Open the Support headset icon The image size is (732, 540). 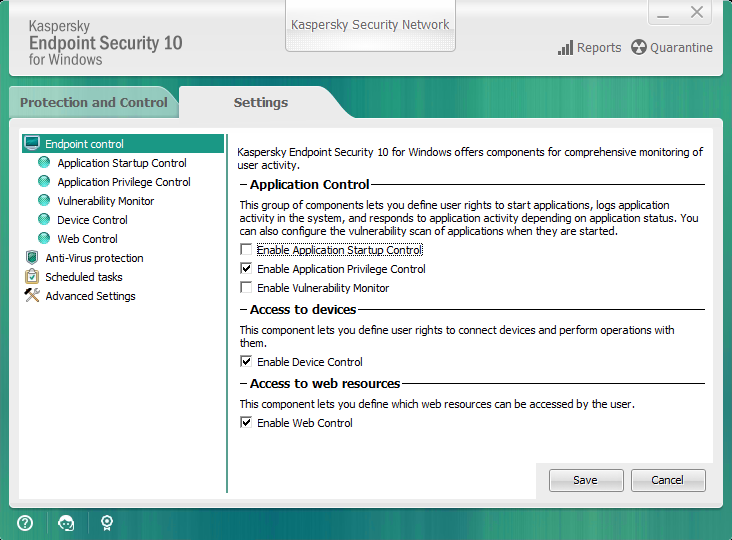coord(66,522)
